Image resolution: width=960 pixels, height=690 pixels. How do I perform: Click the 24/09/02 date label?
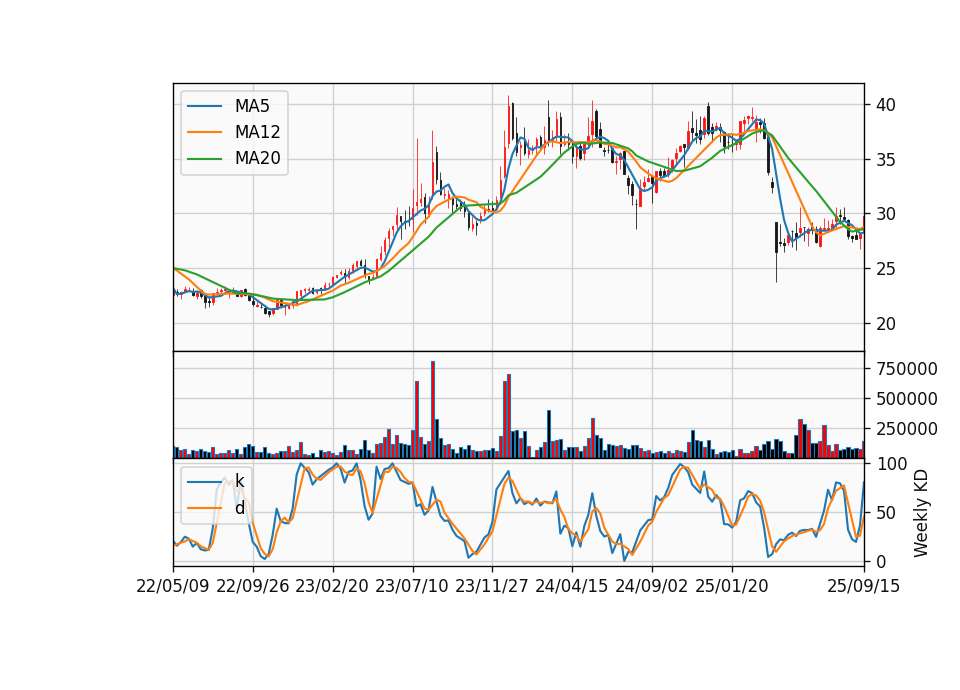click(x=651, y=586)
